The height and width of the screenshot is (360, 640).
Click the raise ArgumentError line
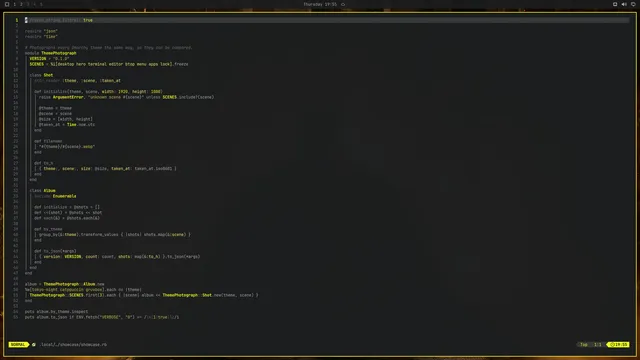[x=127, y=97]
